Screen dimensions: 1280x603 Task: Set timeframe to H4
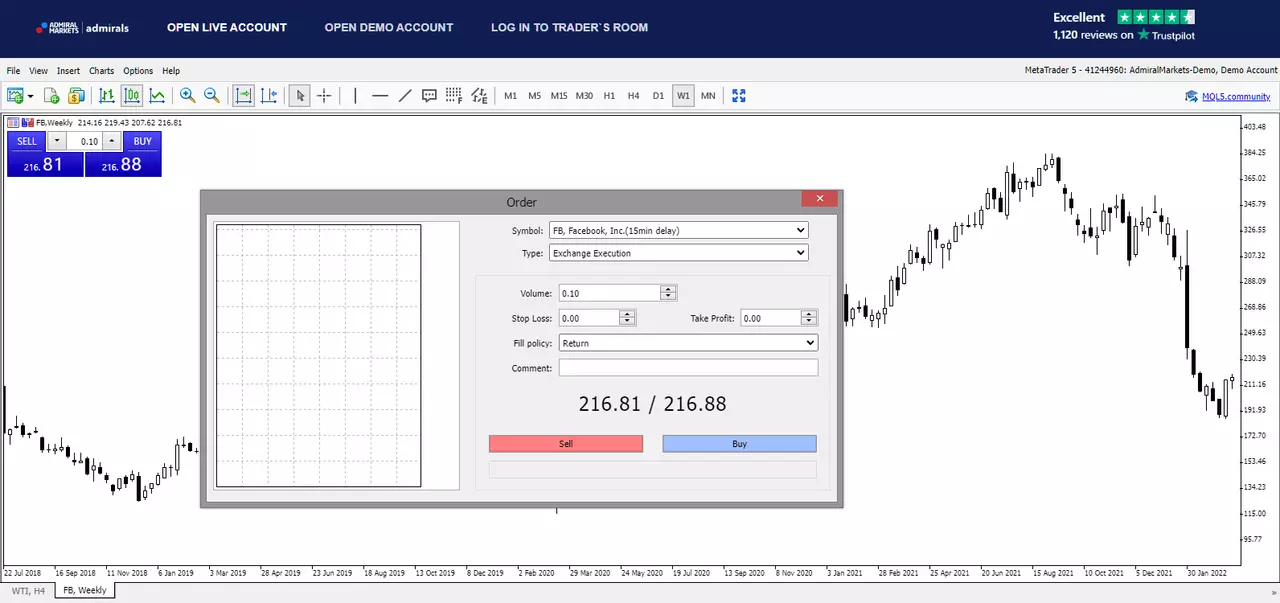[633, 96]
